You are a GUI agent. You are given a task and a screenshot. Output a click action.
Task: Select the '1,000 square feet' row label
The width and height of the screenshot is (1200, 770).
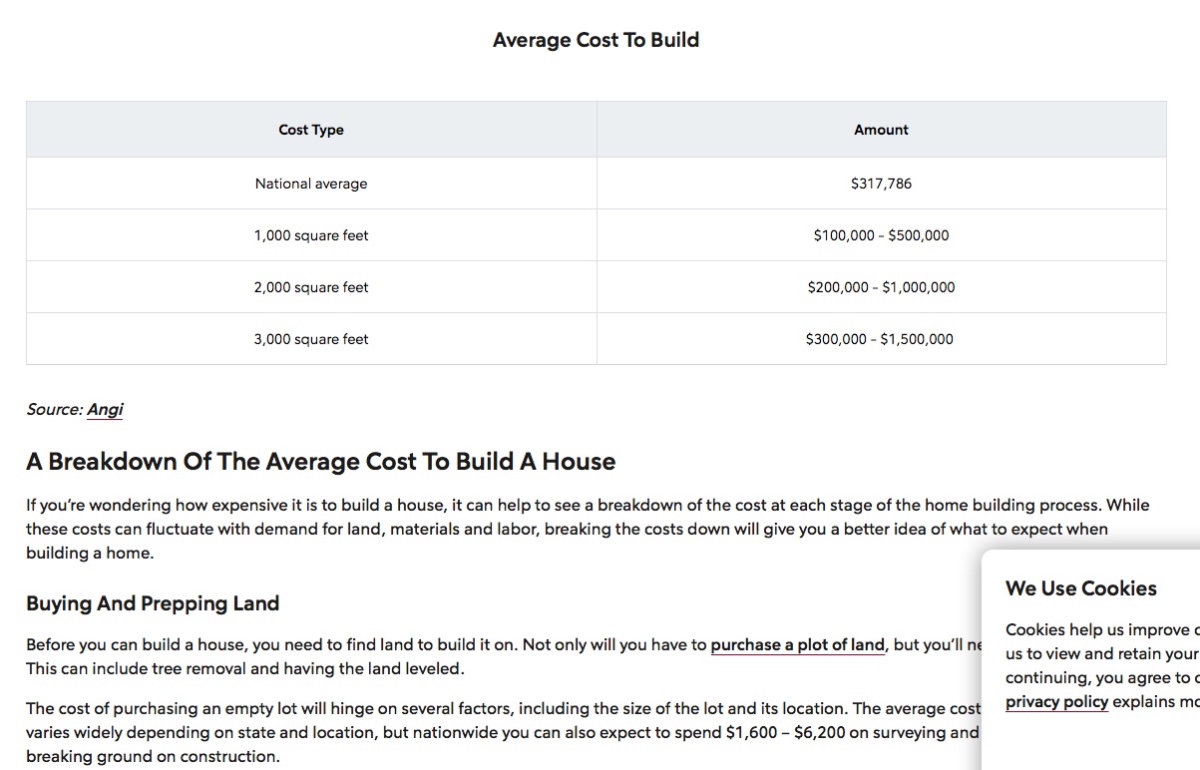coord(311,236)
